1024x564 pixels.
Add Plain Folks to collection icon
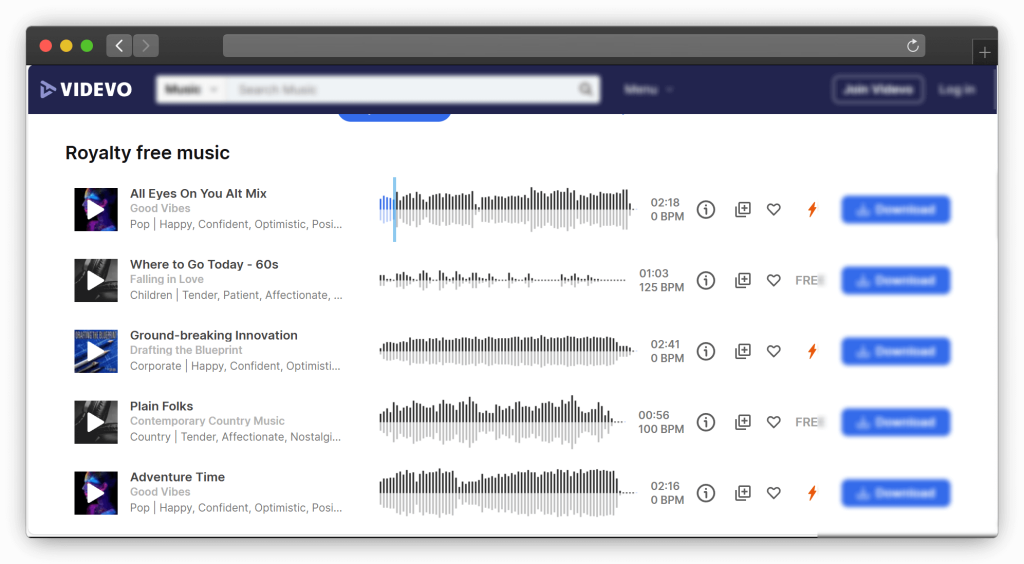[742, 423]
